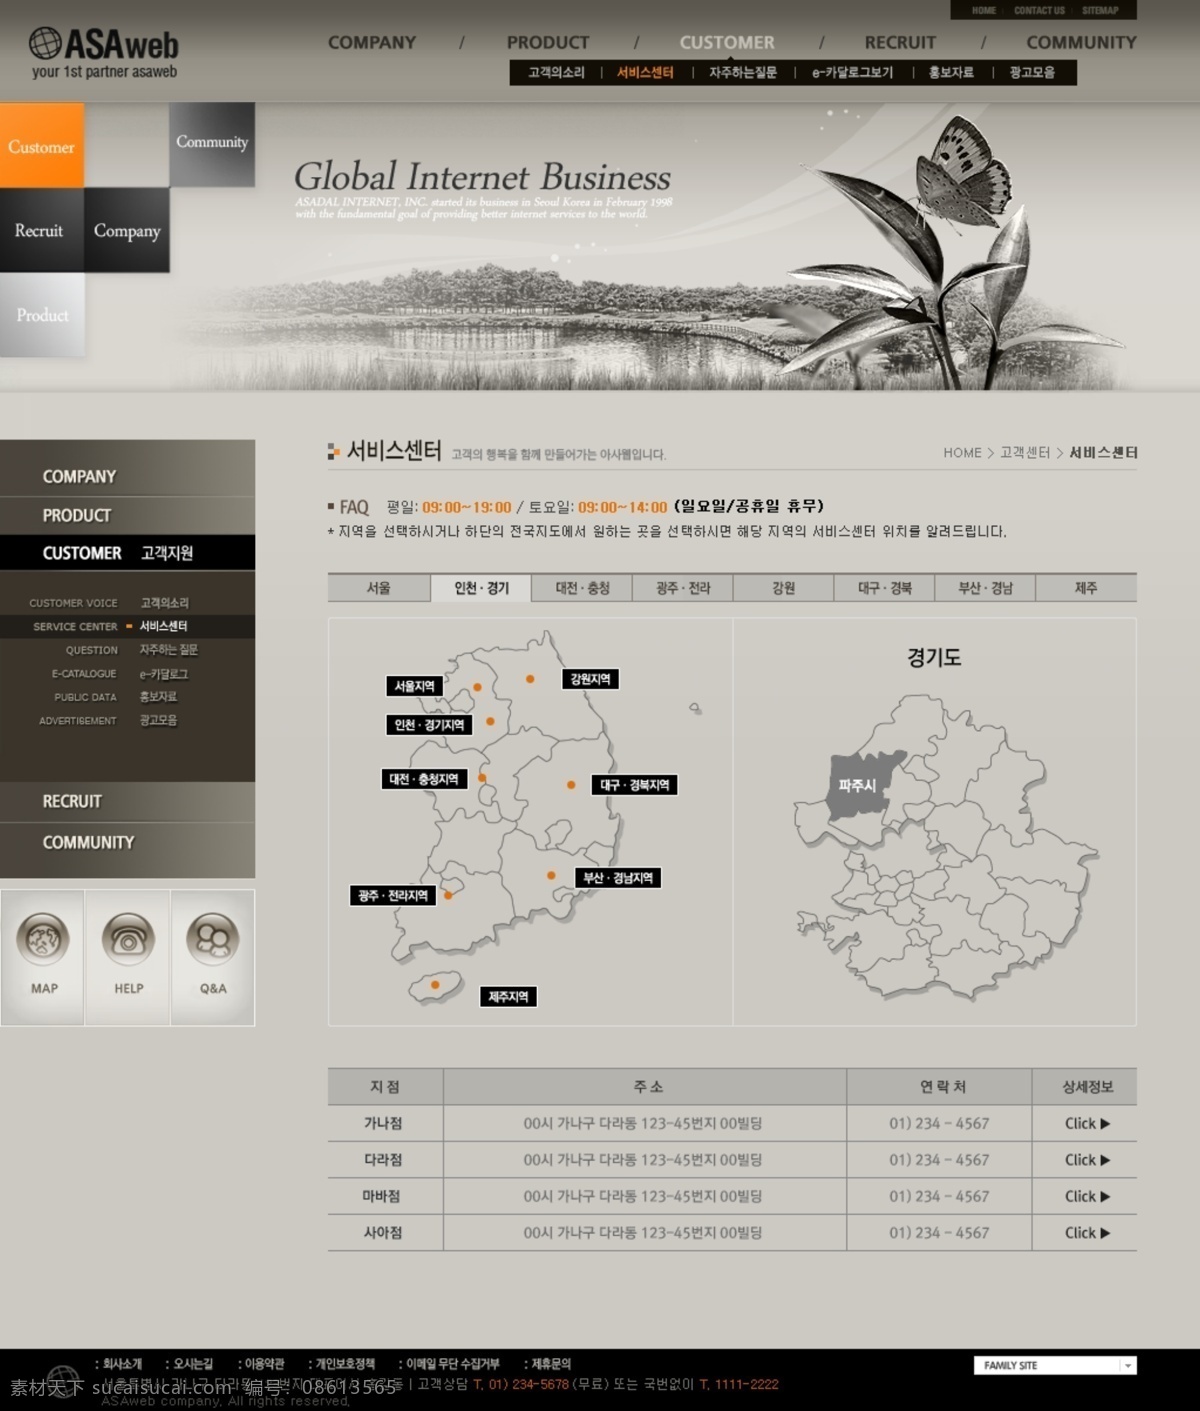Switch to the 대전·충청 tab
The height and width of the screenshot is (1411, 1200).
582,588
